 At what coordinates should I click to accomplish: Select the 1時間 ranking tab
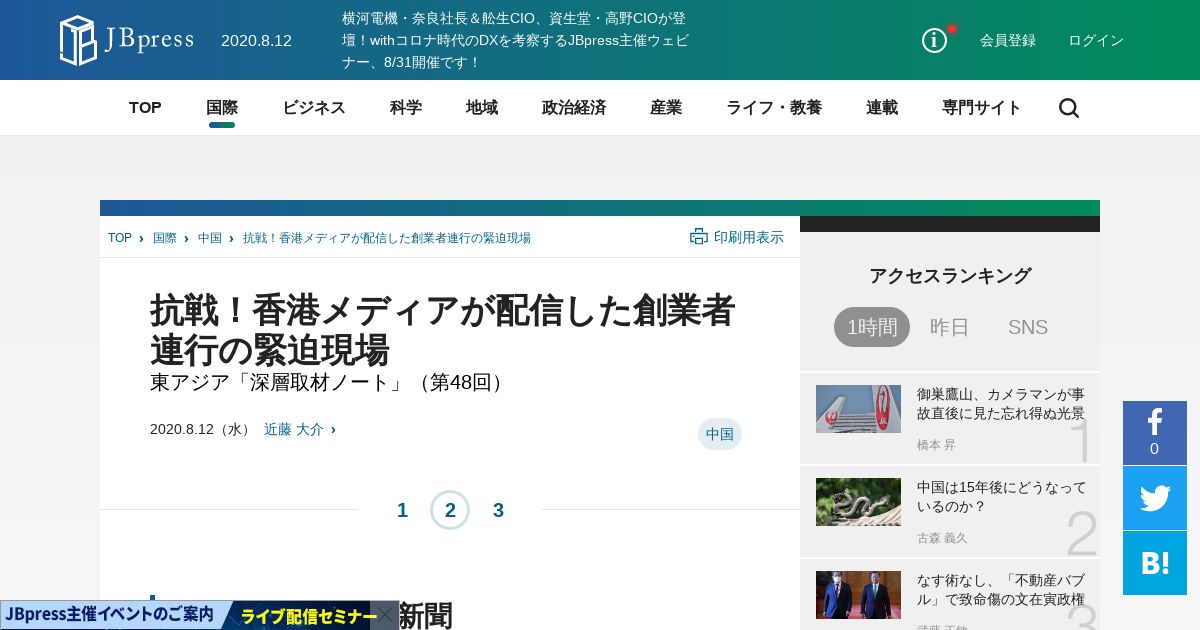(x=872, y=327)
